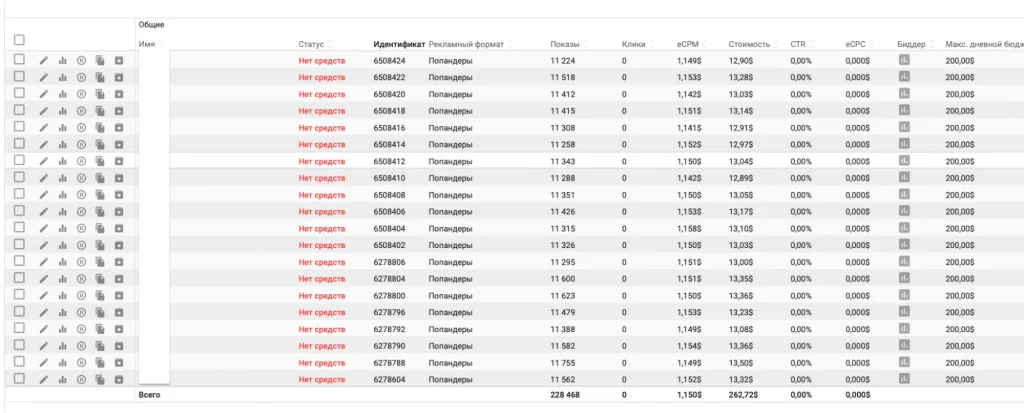Duplicate campaign 6508406
This screenshot has width=1024, height=413.
point(100,212)
